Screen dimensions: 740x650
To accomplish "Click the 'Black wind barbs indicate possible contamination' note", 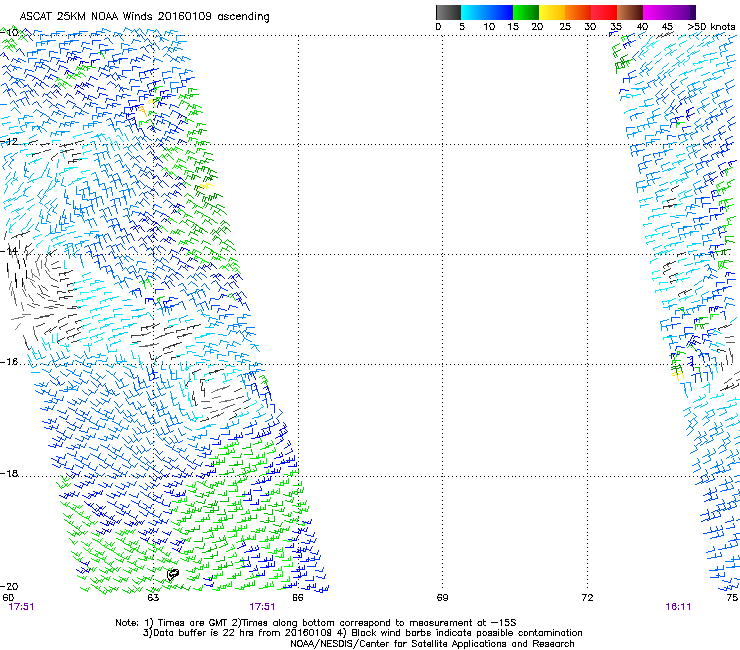I will coord(467,633).
